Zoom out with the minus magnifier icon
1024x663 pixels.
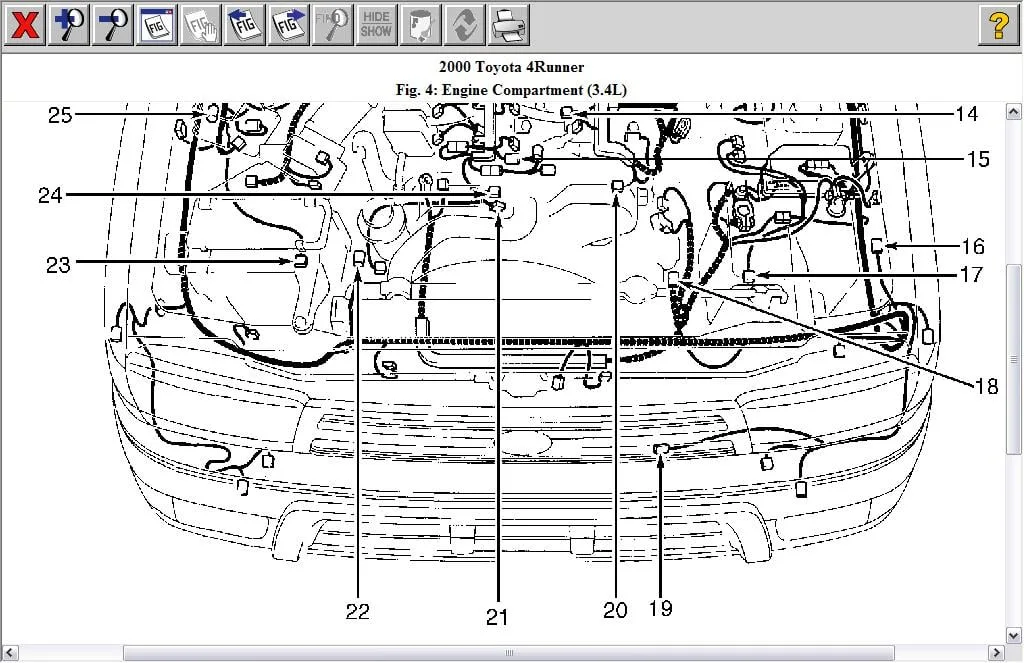tap(112, 25)
